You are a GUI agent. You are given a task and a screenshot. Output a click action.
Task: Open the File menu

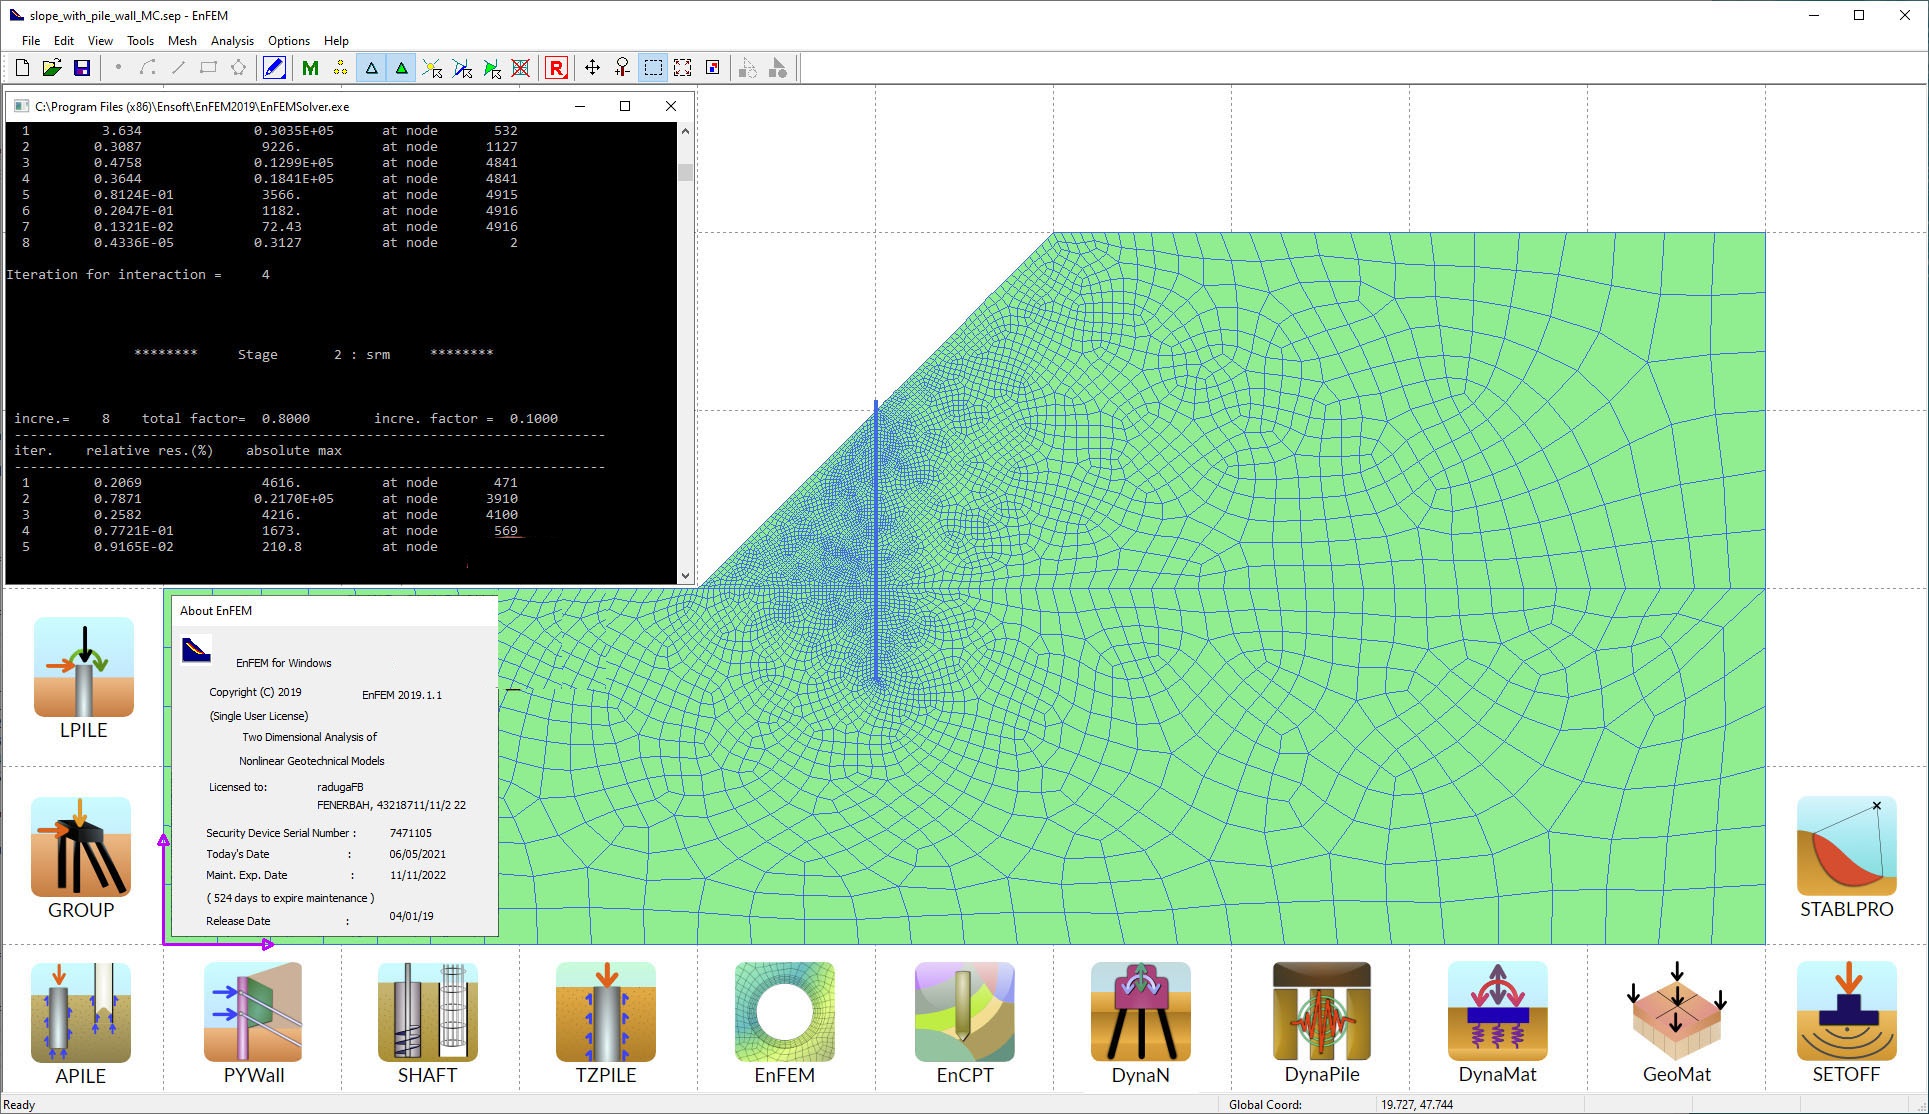click(31, 41)
